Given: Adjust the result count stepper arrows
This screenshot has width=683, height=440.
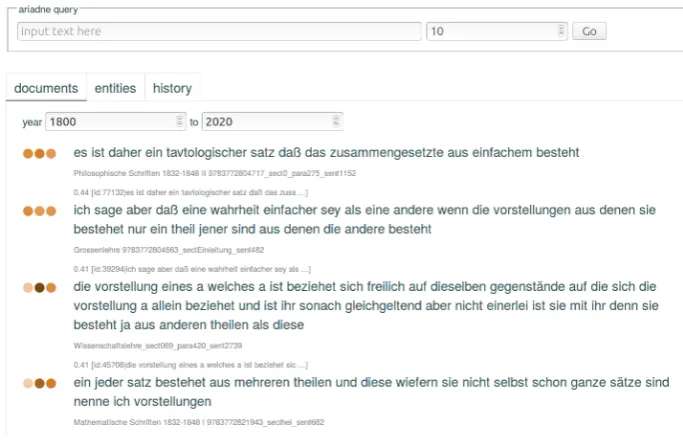Looking at the screenshot, I should click(561, 31).
